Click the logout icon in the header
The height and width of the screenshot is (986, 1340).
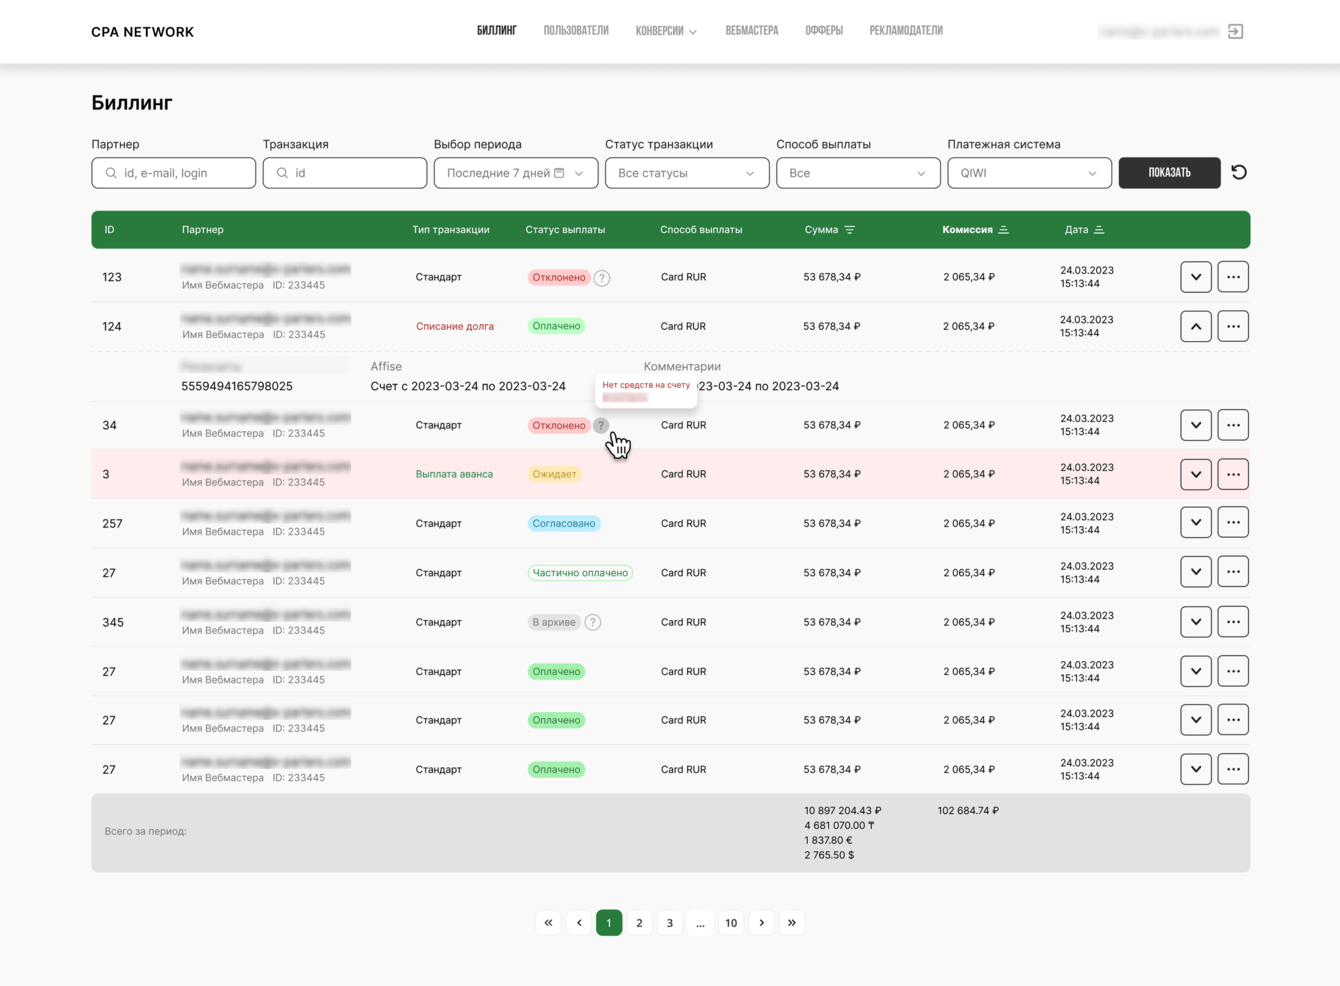click(1236, 31)
